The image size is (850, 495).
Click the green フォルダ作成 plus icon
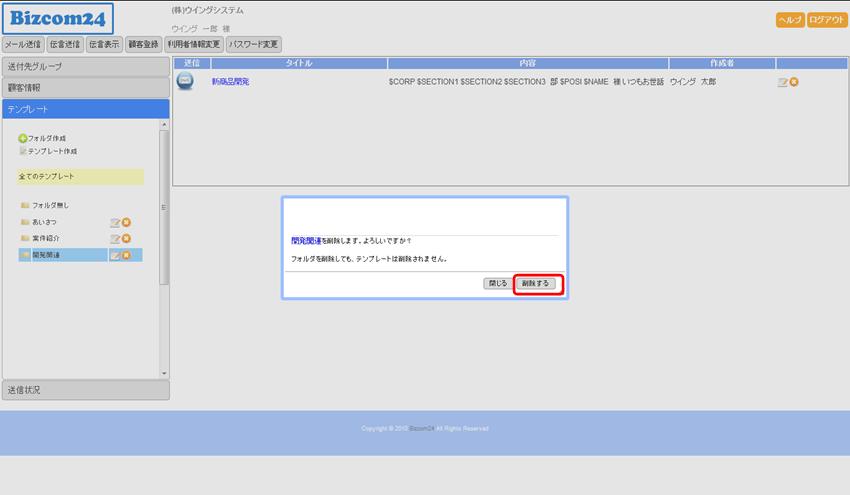click(23, 138)
